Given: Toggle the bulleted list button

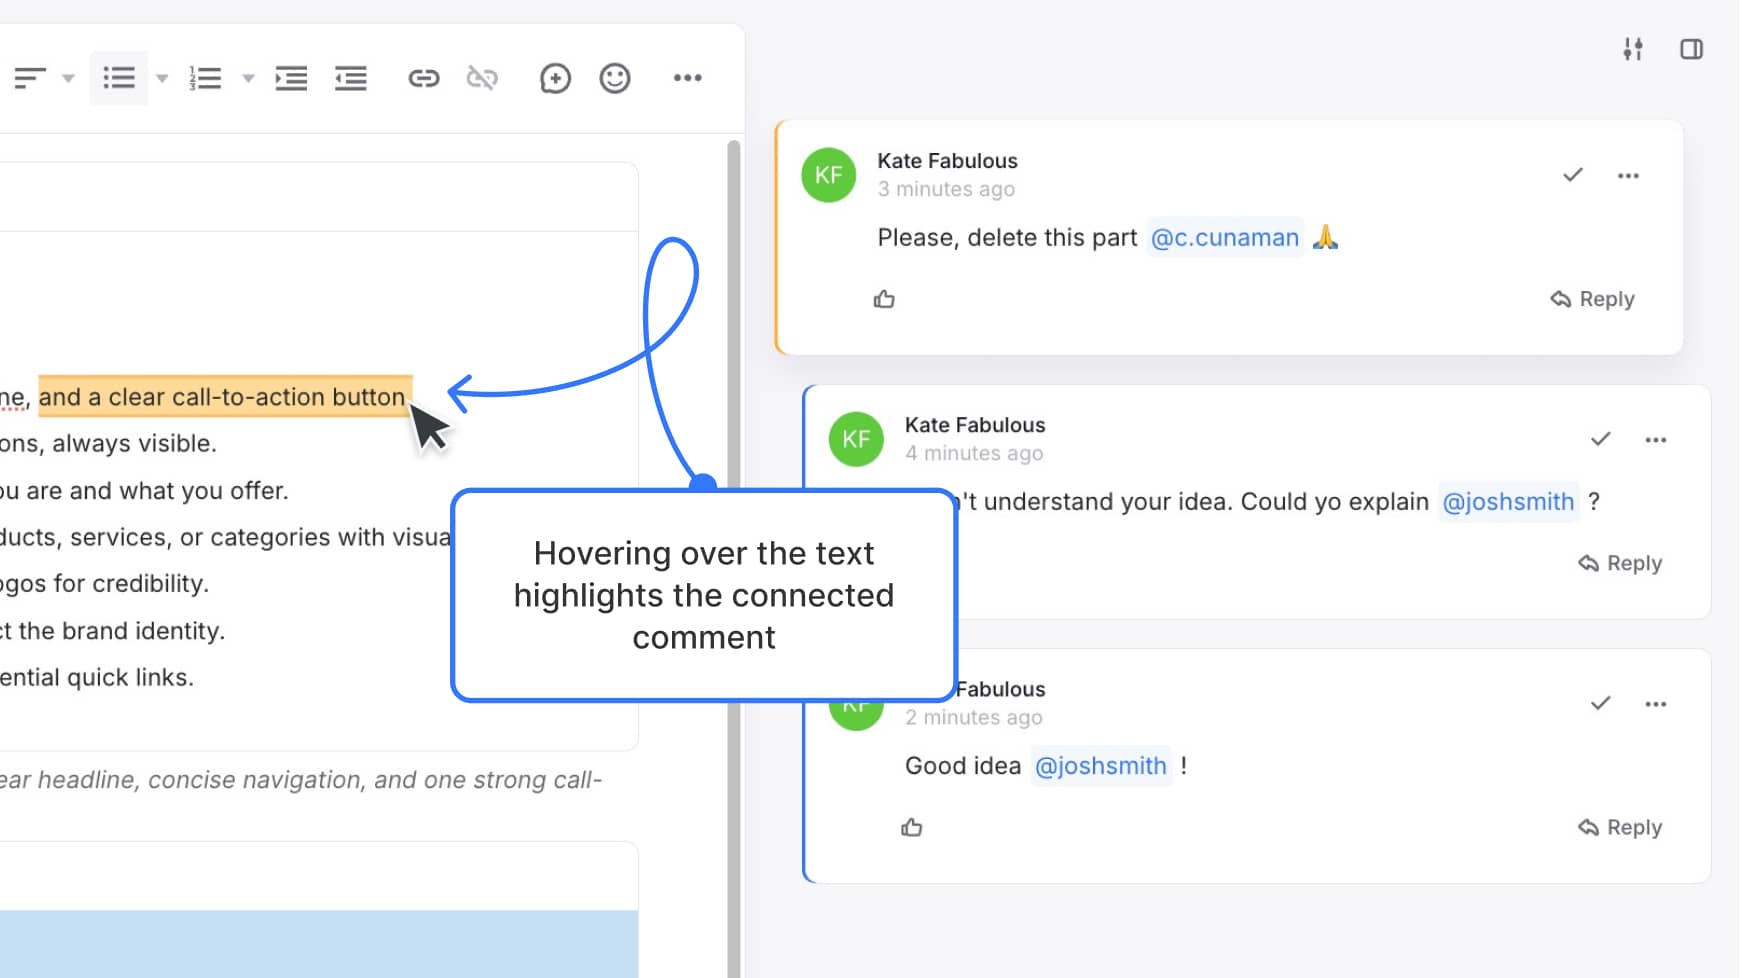Looking at the screenshot, I should tap(119, 78).
